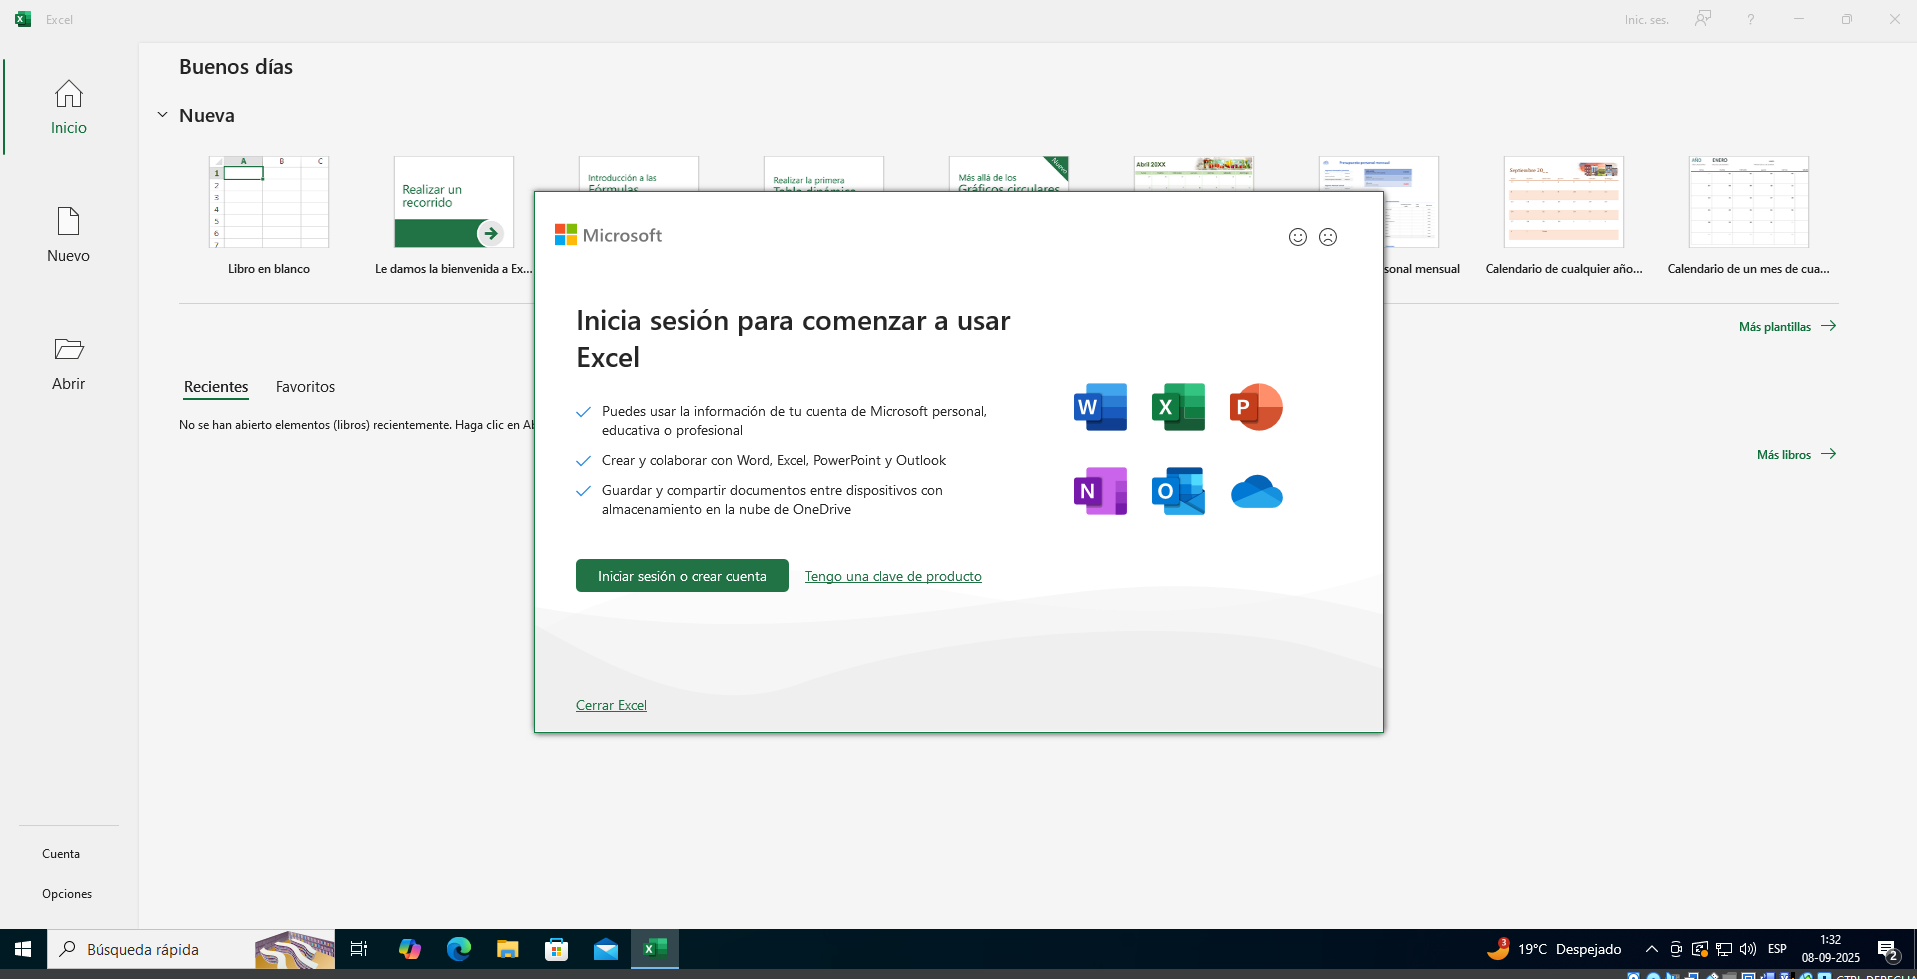This screenshot has height=979, width=1917.
Task: Open the Abril 20XX calendar template
Action: (1194, 173)
